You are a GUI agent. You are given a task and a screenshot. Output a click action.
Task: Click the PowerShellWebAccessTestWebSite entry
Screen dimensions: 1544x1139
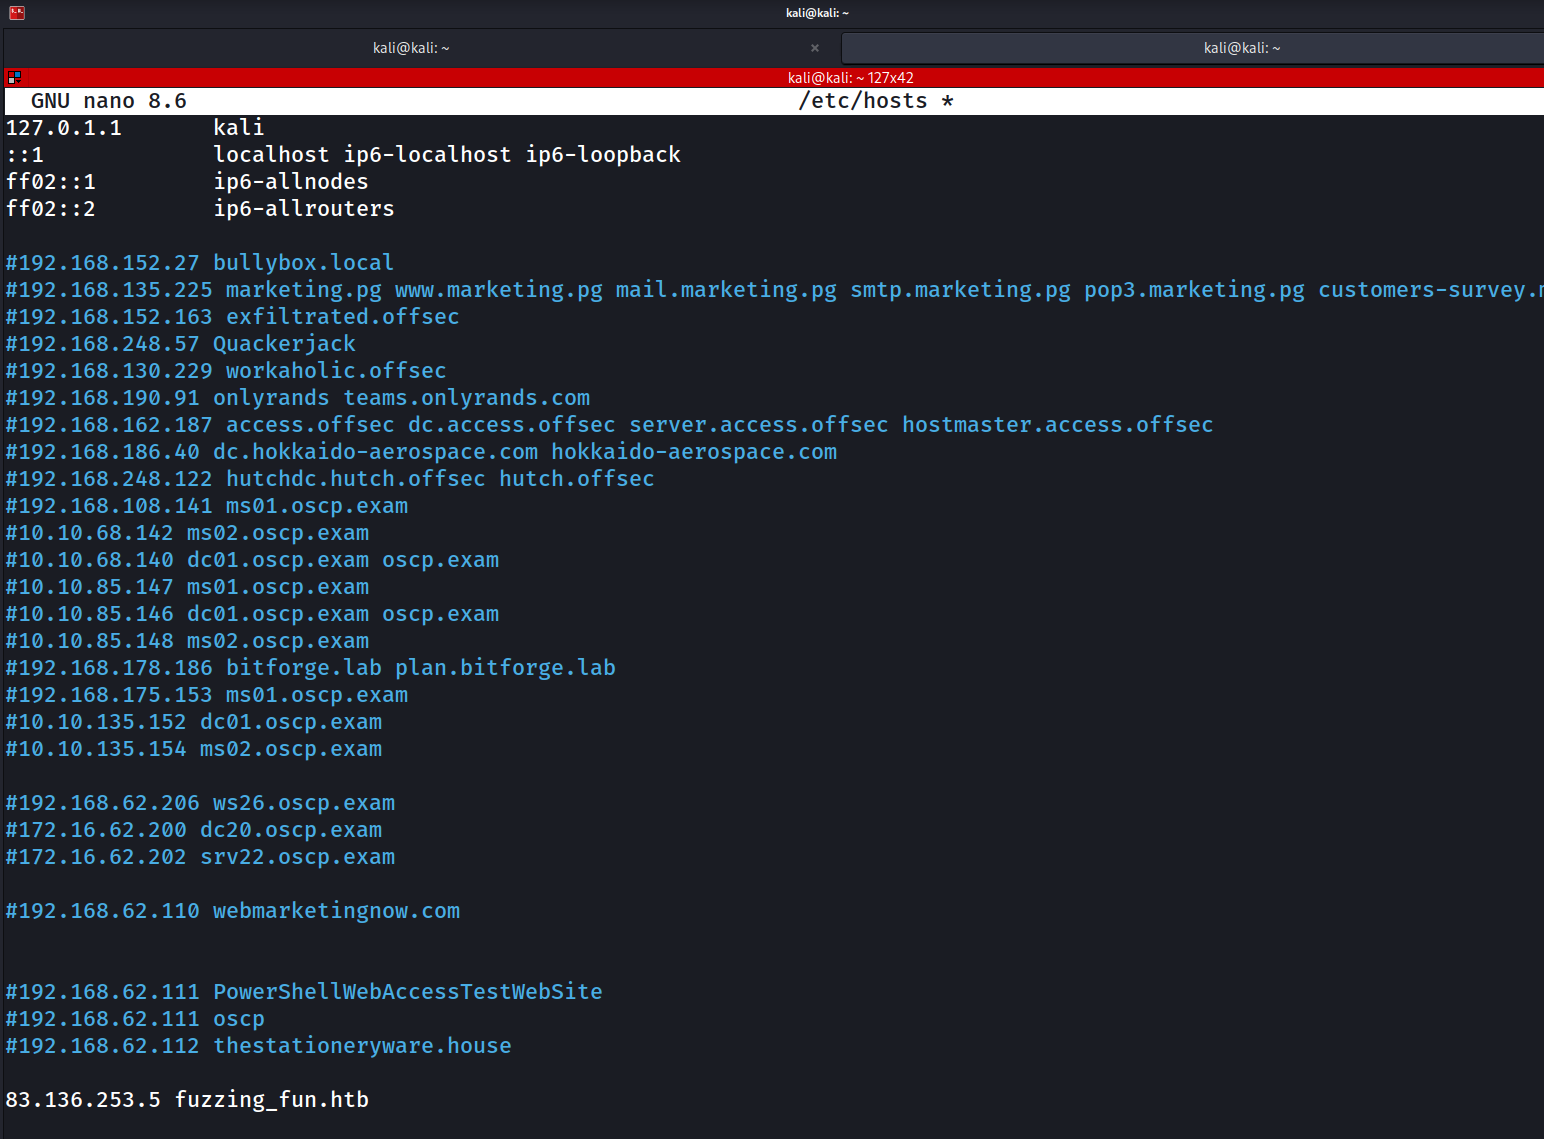tap(407, 992)
